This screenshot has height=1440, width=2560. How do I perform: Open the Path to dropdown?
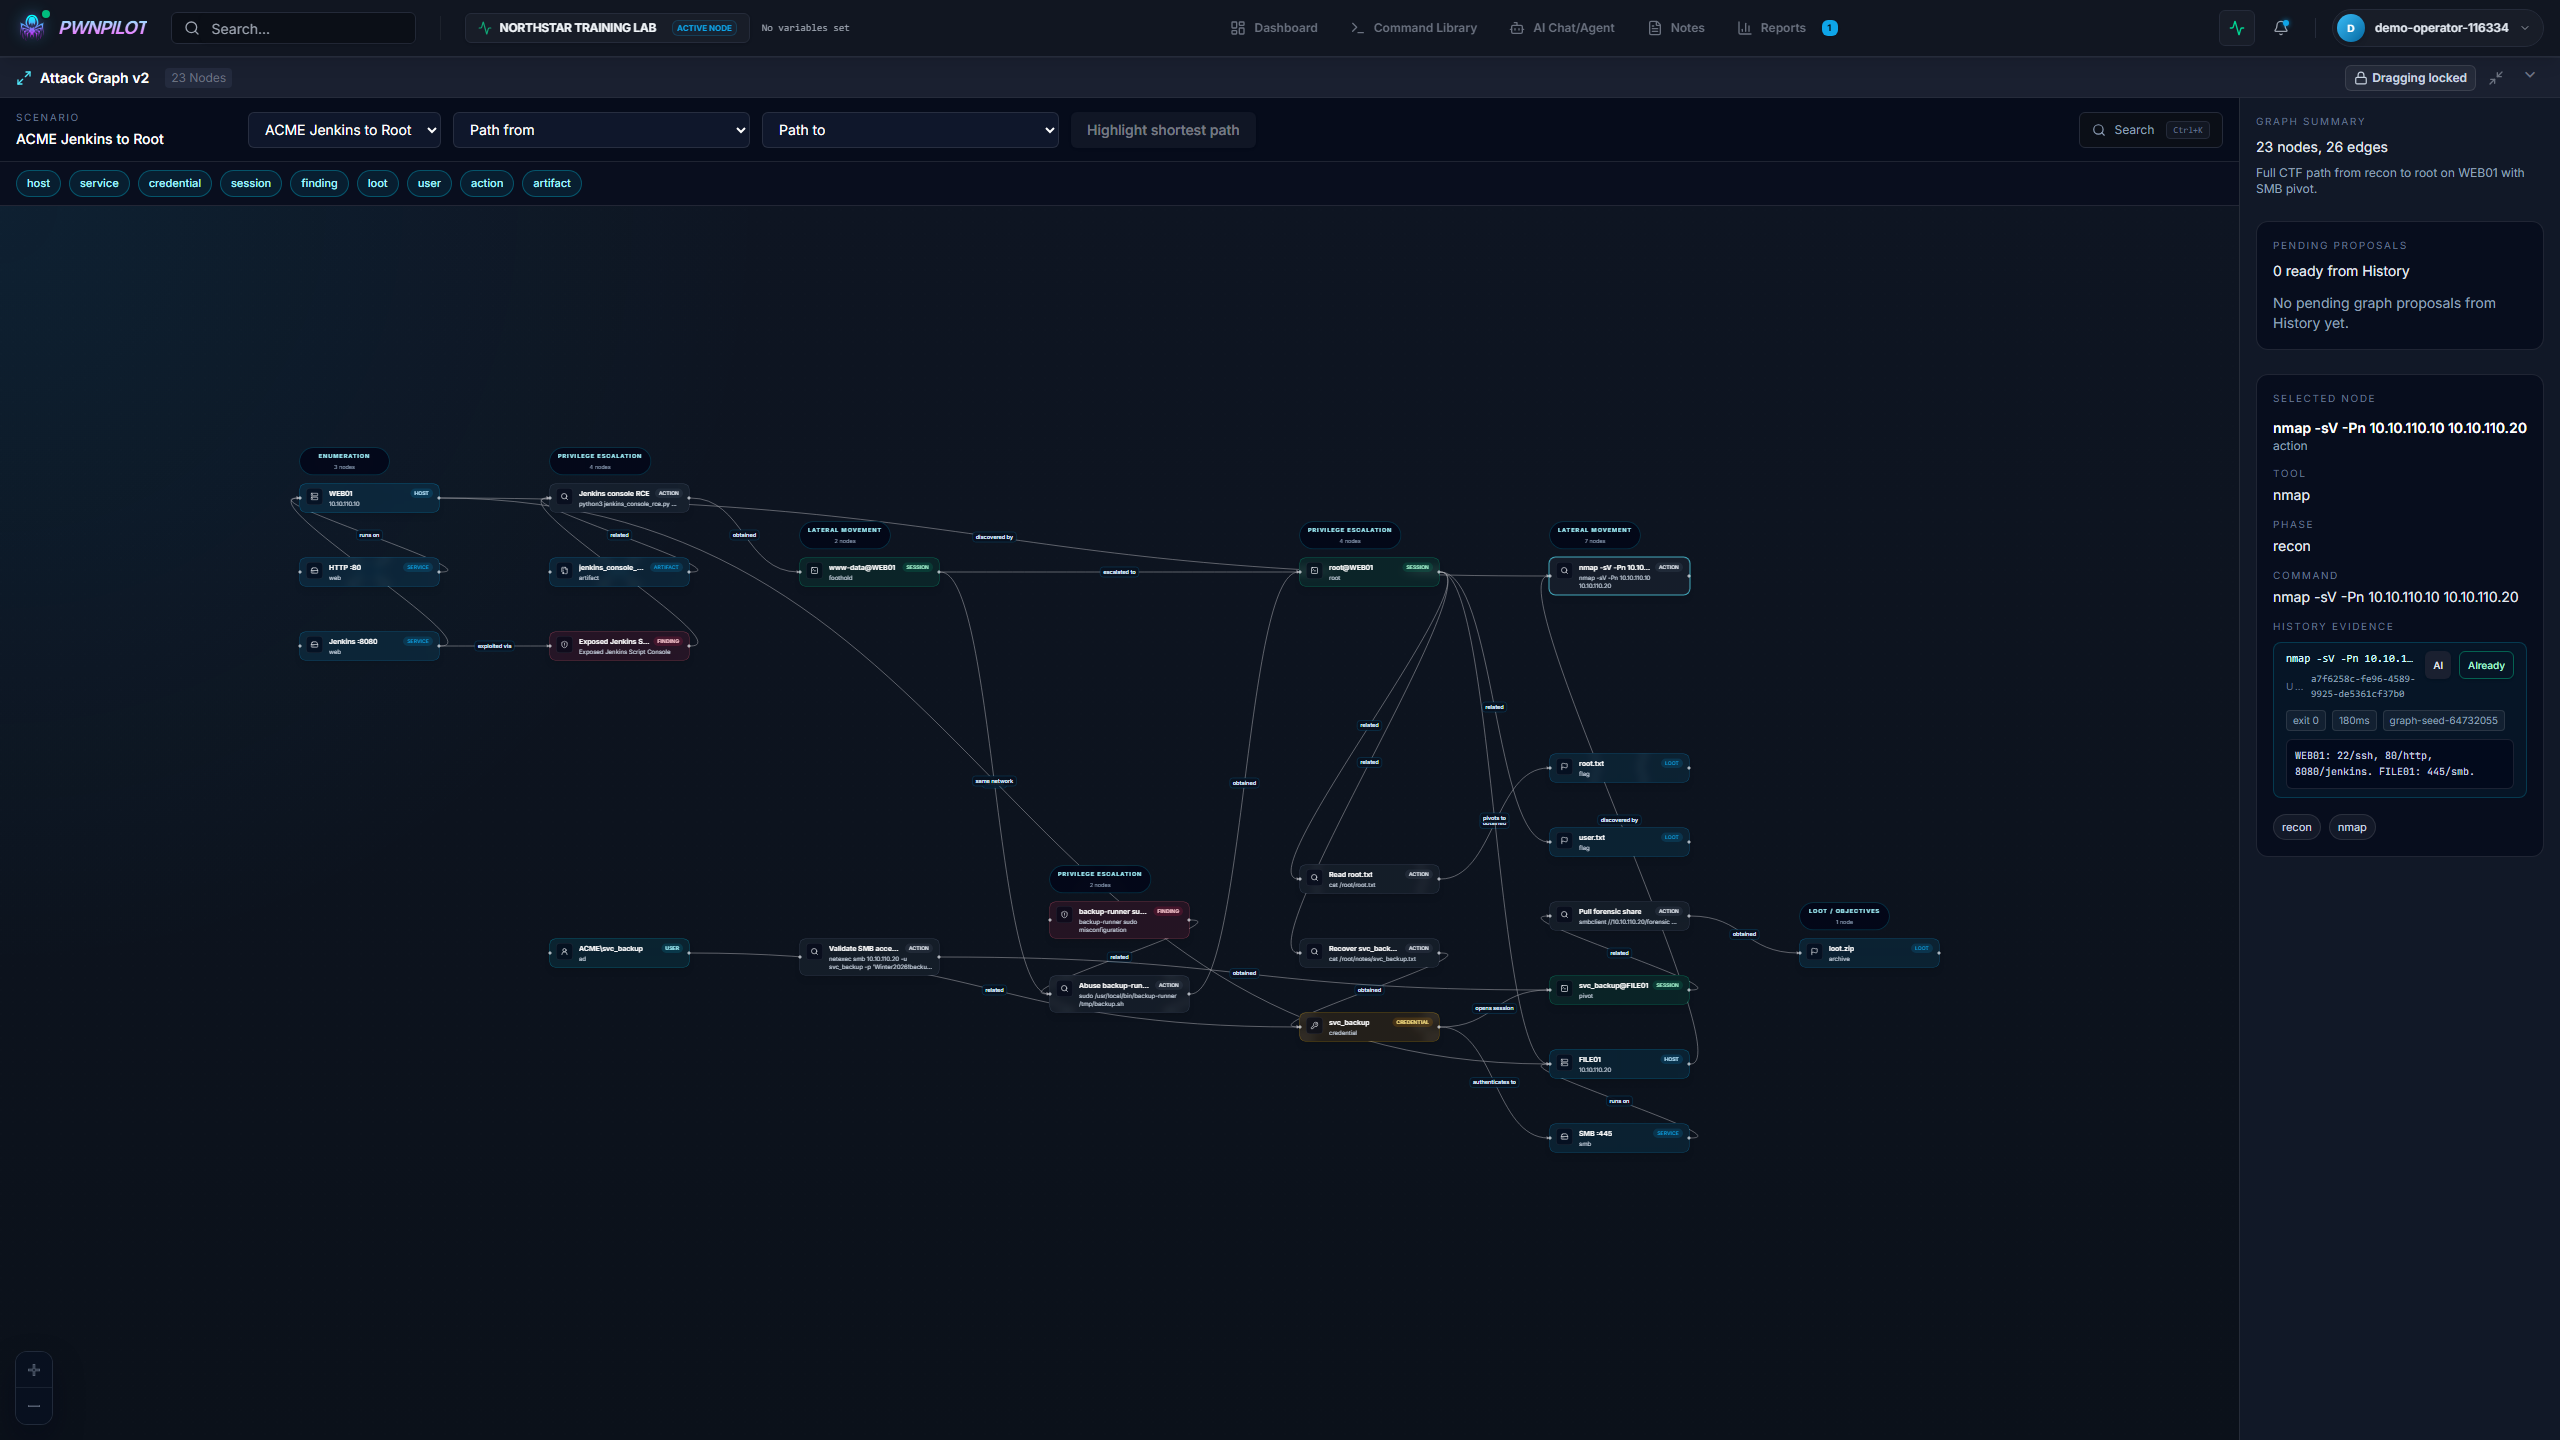pyautogui.click(x=910, y=130)
